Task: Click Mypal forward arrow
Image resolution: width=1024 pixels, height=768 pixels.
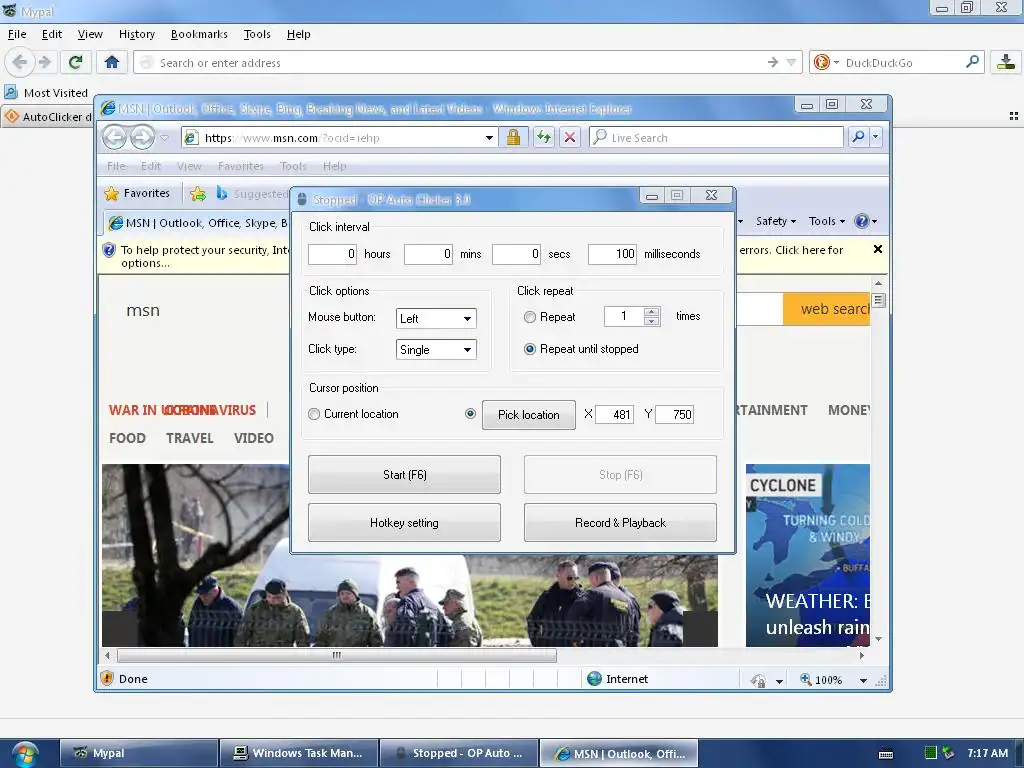Action: [x=44, y=62]
